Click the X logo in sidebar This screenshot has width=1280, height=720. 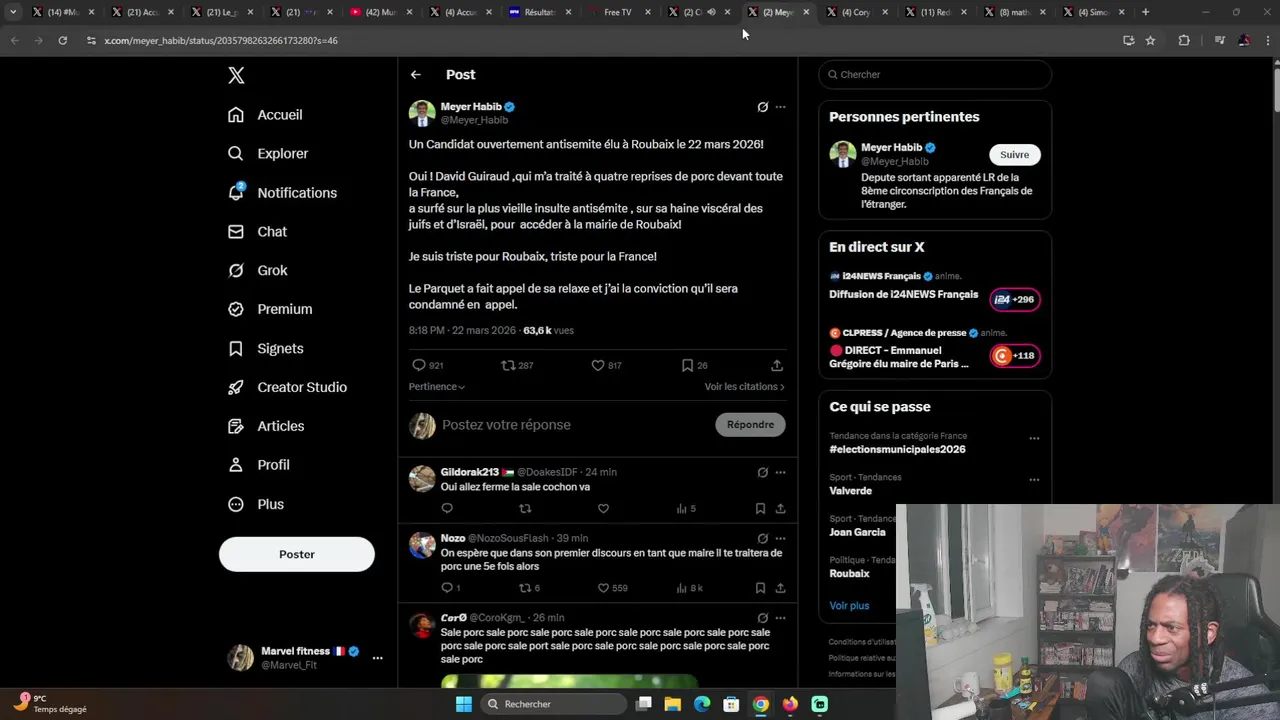(236, 75)
